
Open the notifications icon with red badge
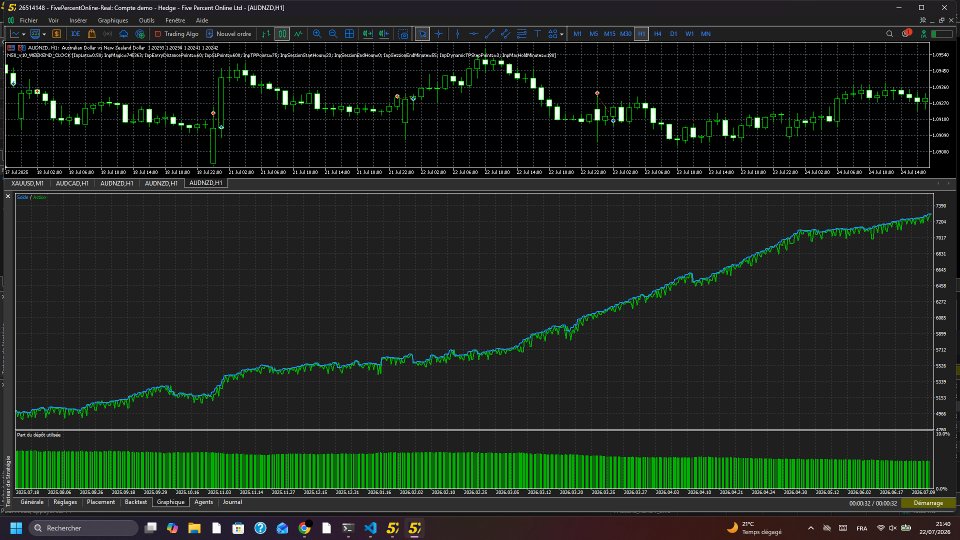tap(907, 33)
